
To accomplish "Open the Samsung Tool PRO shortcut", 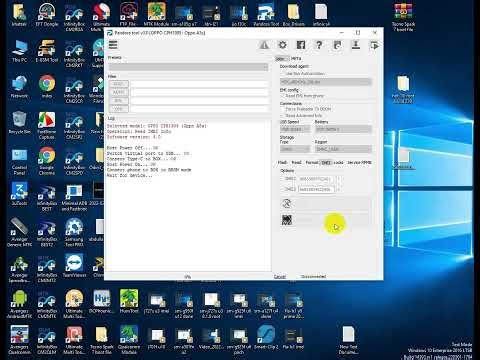I will point(74,232).
